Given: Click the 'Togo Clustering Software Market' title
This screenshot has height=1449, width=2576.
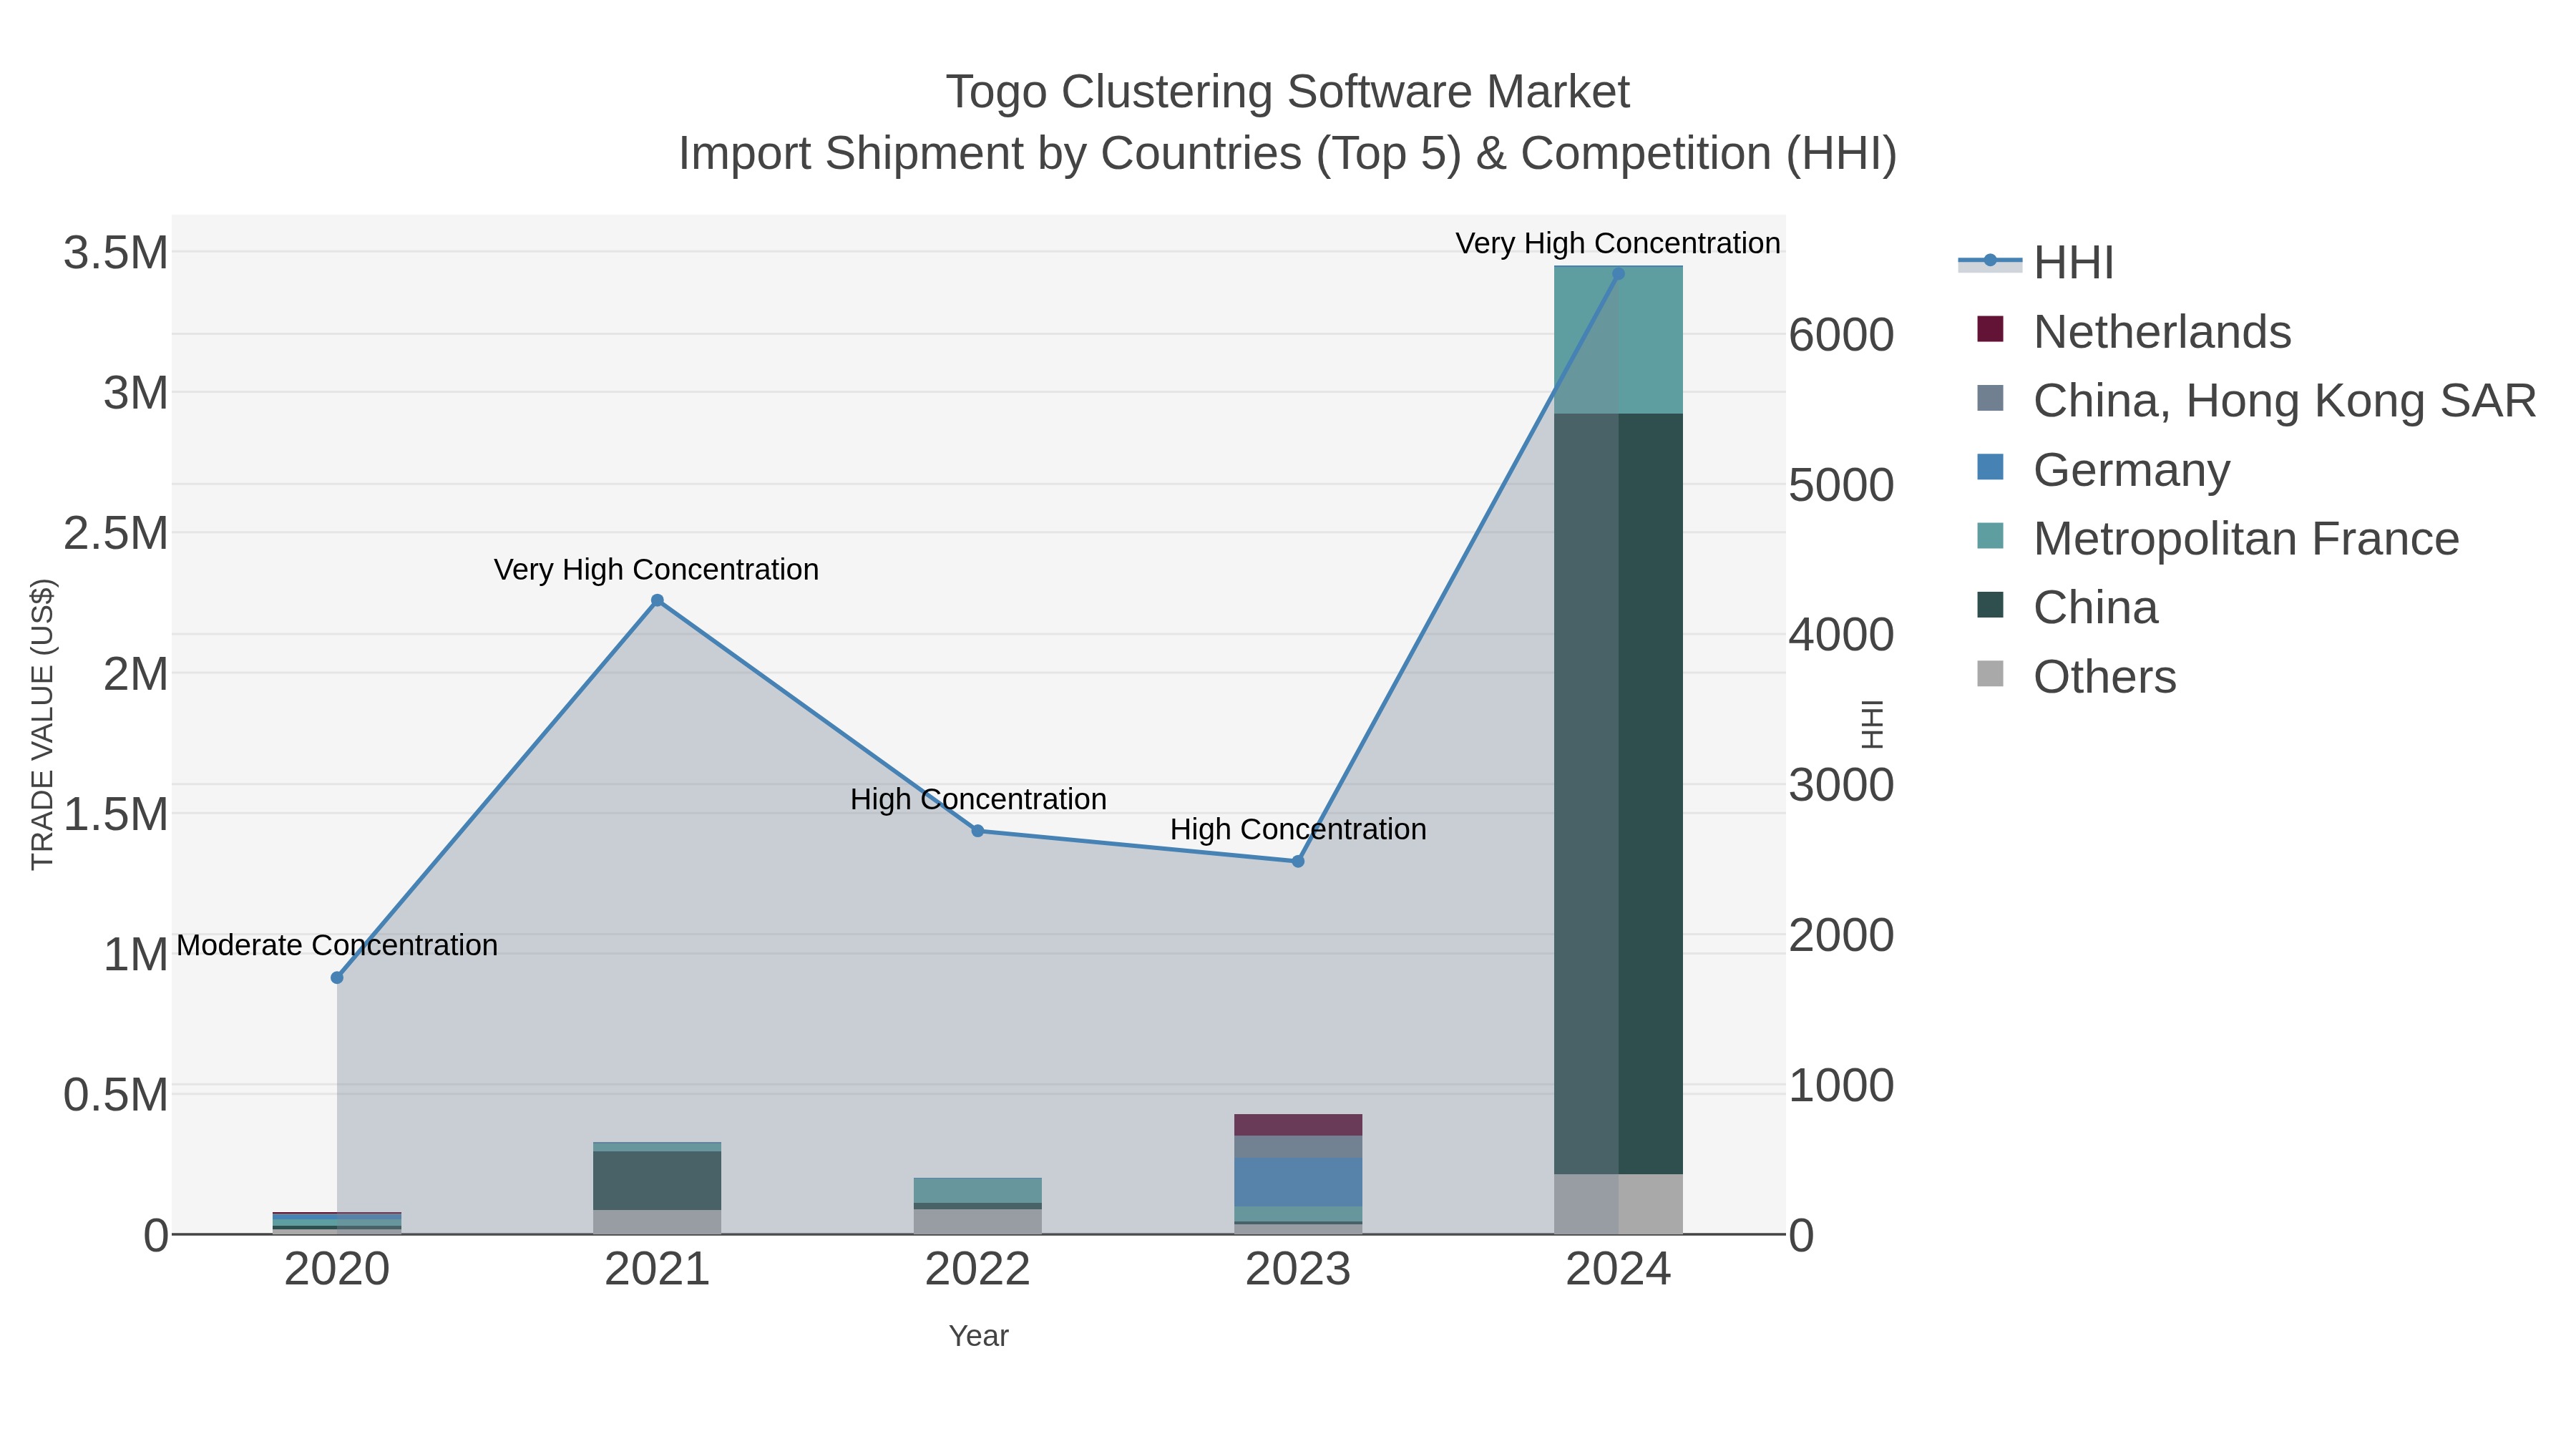Looking at the screenshot, I should tap(1288, 92).
